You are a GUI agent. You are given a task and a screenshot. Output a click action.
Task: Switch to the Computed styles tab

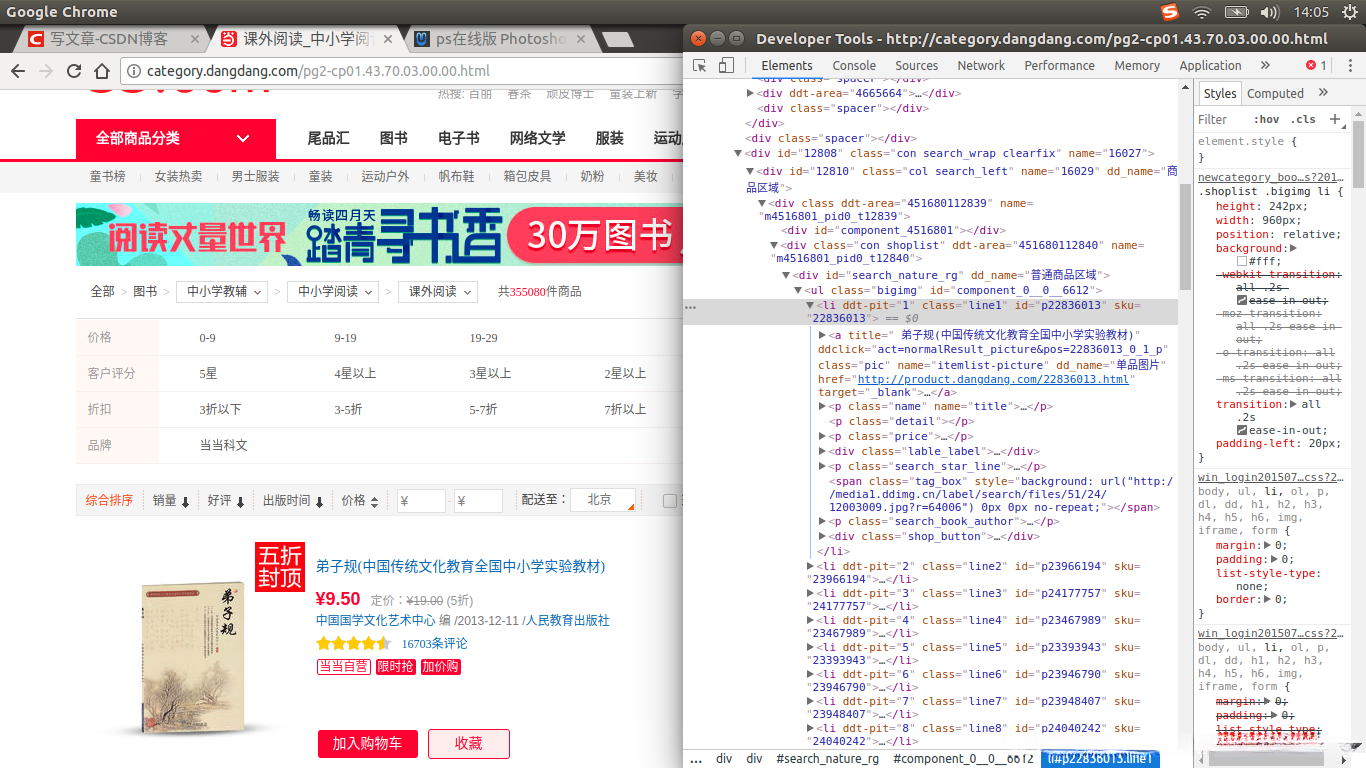pyautogui.click(x=1275, y=94)
